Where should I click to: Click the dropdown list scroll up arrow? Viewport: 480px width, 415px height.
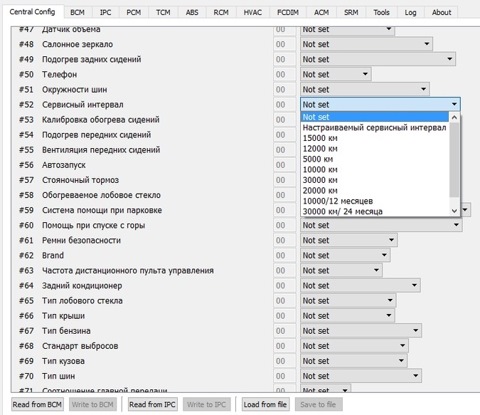point(454,117)
